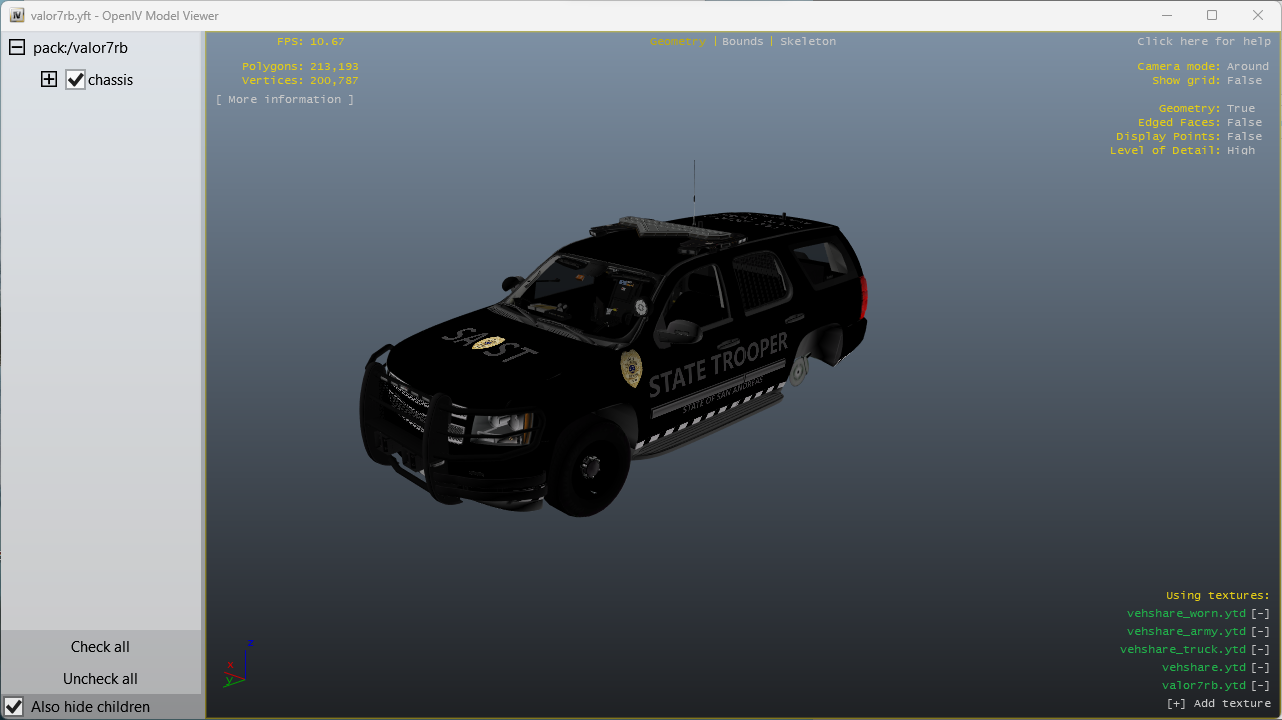The height and width of the screenshot is (720, 1282).
Task: Toggle the Show grid setting
Action: pyautogui.click(x=1244, y=81)
